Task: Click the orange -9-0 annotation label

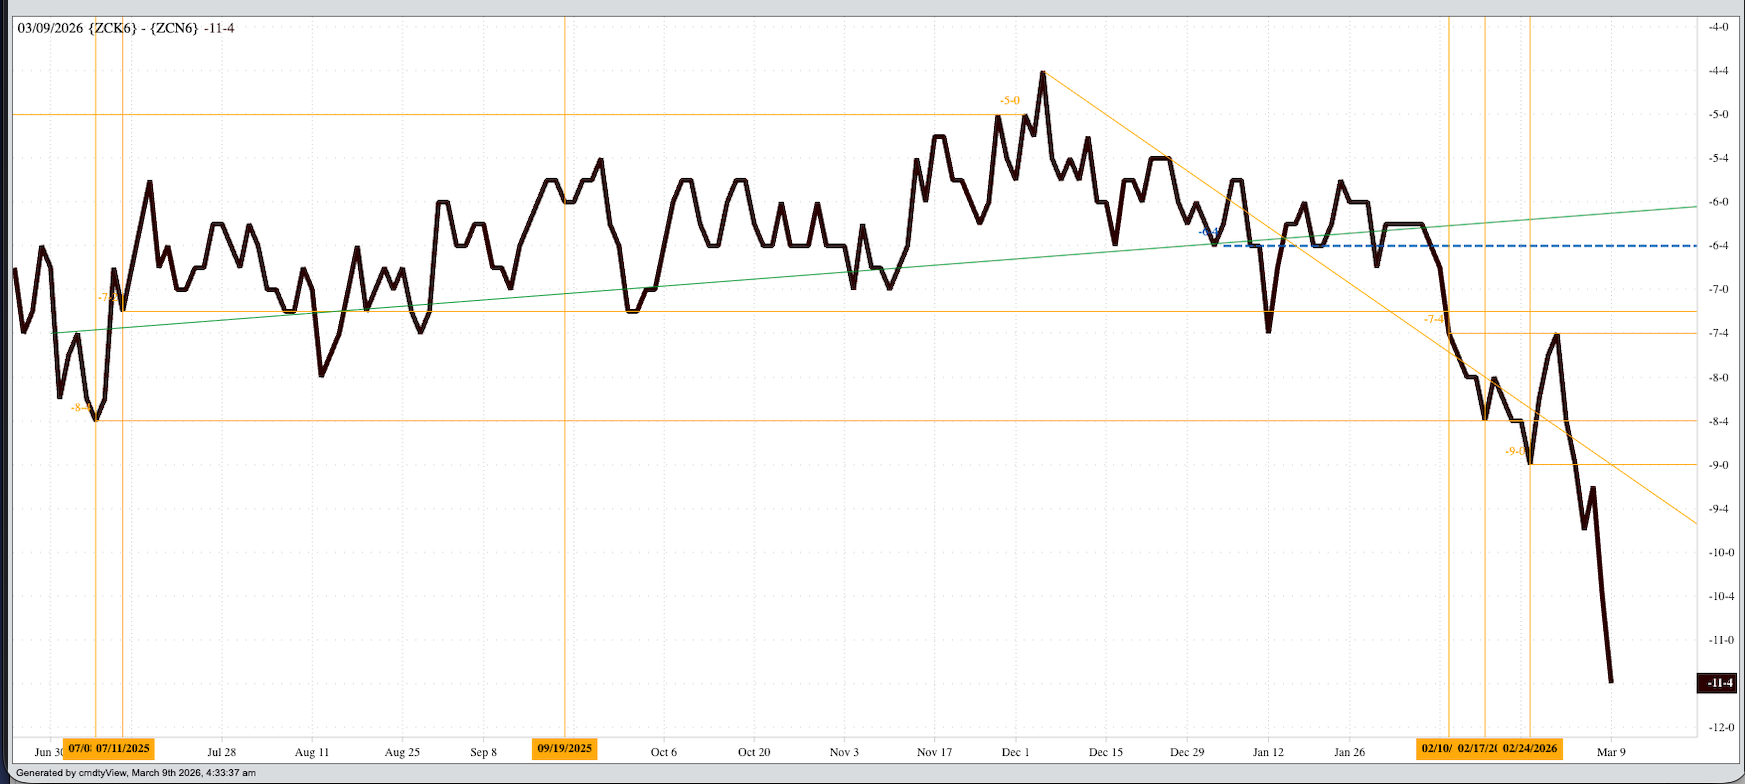Action: 1515,452
